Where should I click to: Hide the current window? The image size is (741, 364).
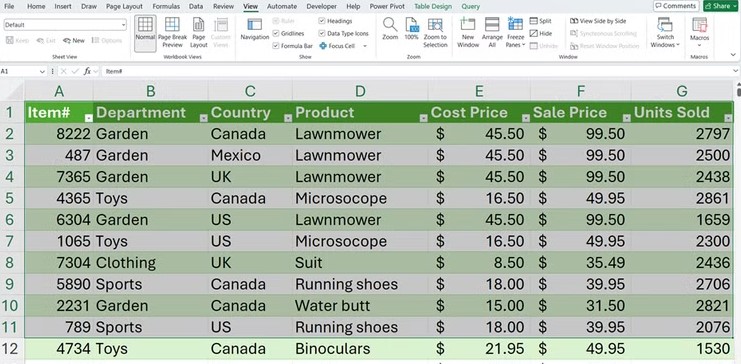click(541, 33)
